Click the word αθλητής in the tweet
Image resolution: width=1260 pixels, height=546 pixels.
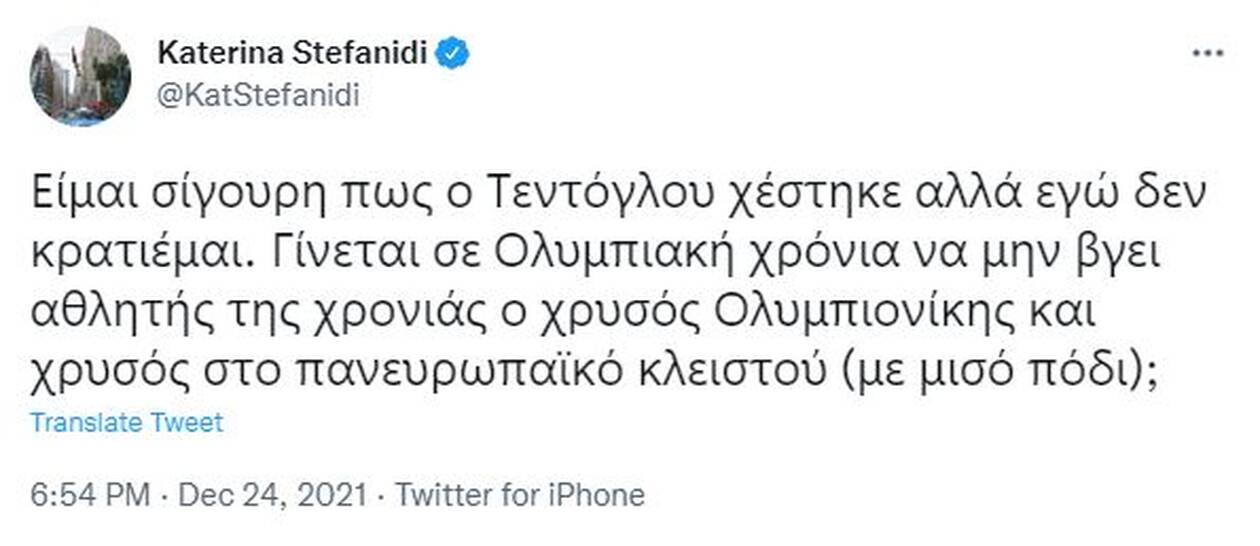click(x=109, y=319)
